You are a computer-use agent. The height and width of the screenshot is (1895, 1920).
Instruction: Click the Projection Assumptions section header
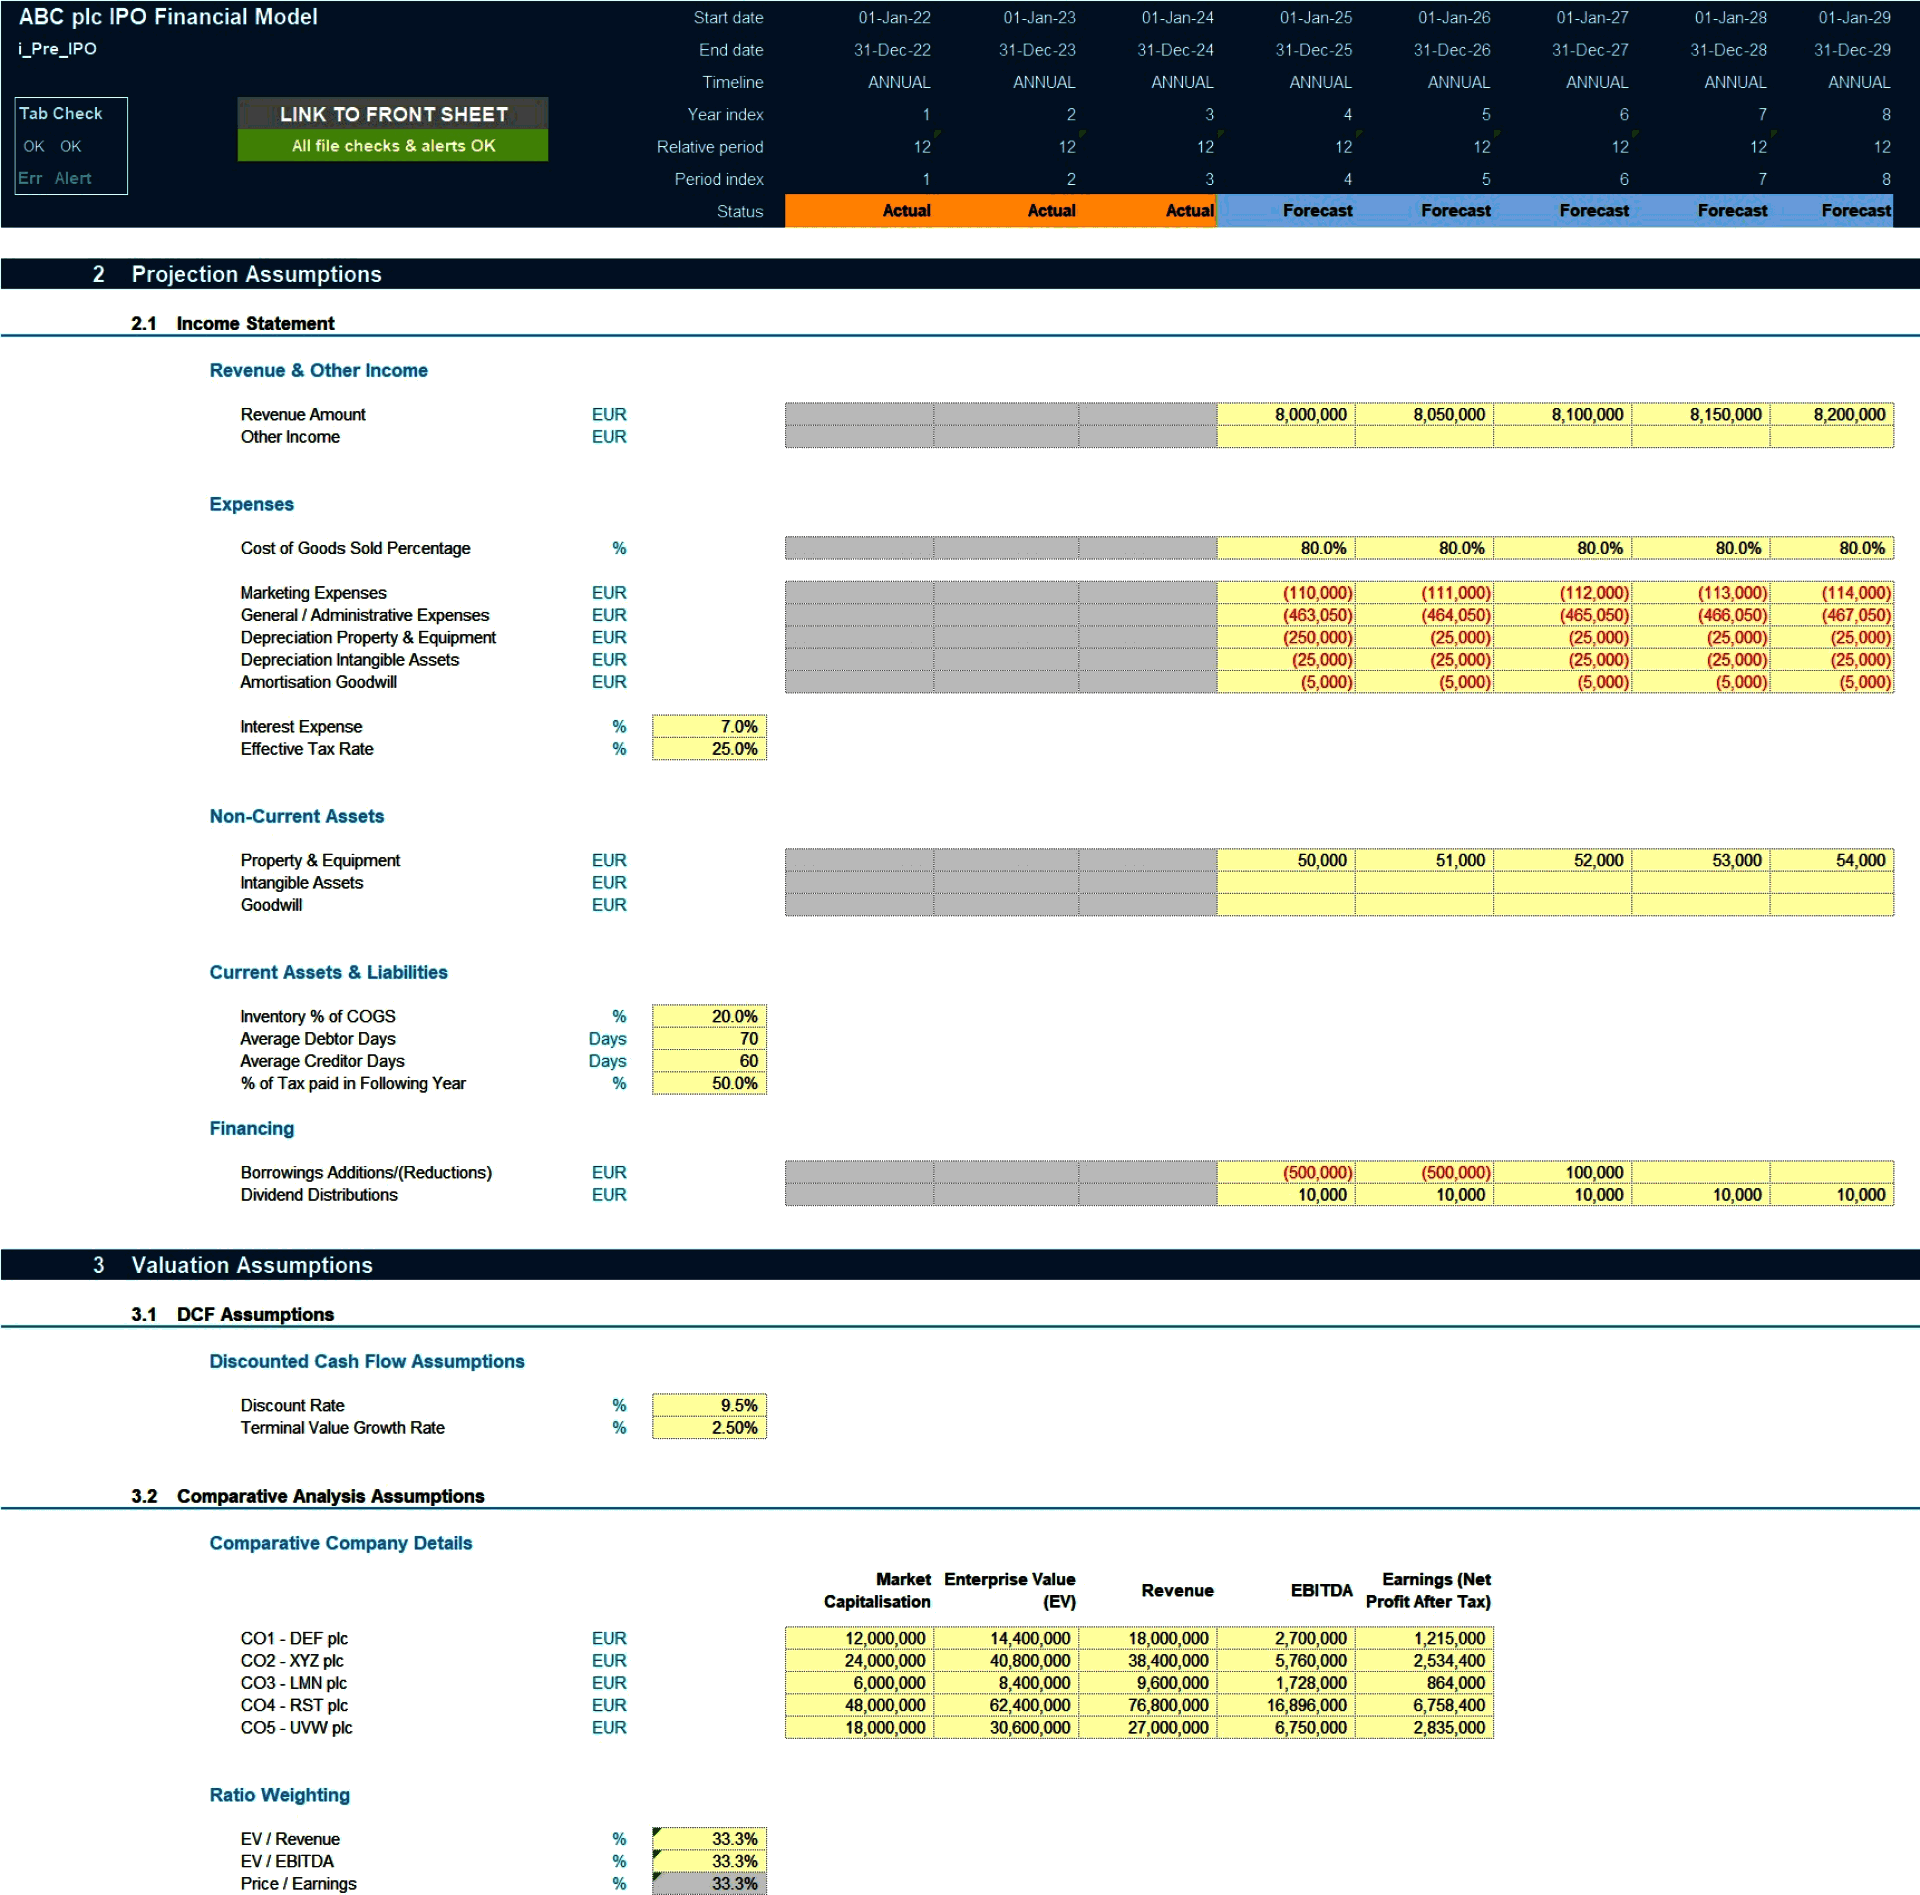click(x=960, y=275)
